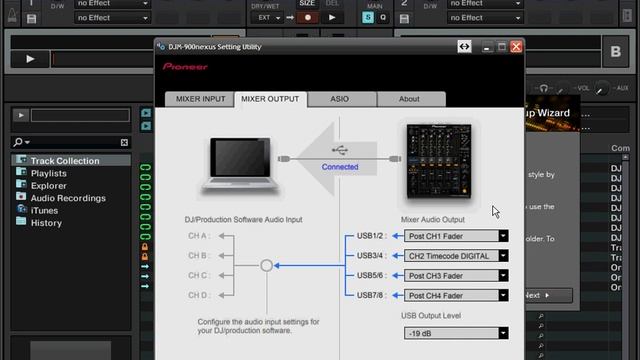Play the preview player in browser

pos(20,116)
